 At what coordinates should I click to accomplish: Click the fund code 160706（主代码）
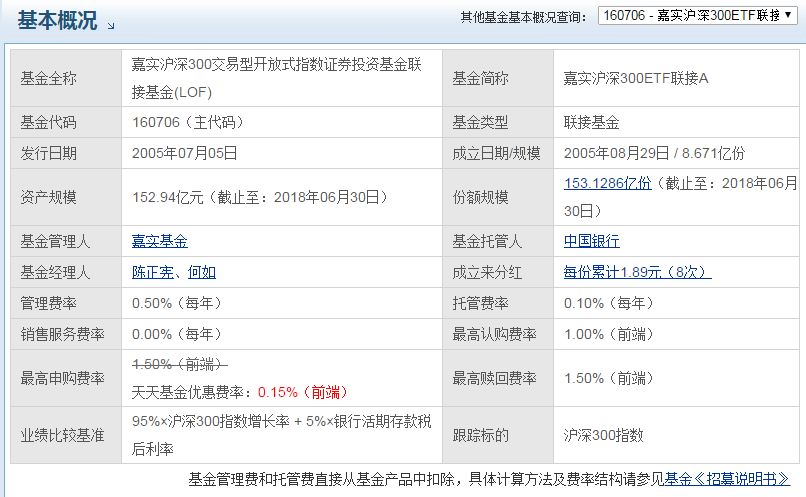click(x=187, y=122)
